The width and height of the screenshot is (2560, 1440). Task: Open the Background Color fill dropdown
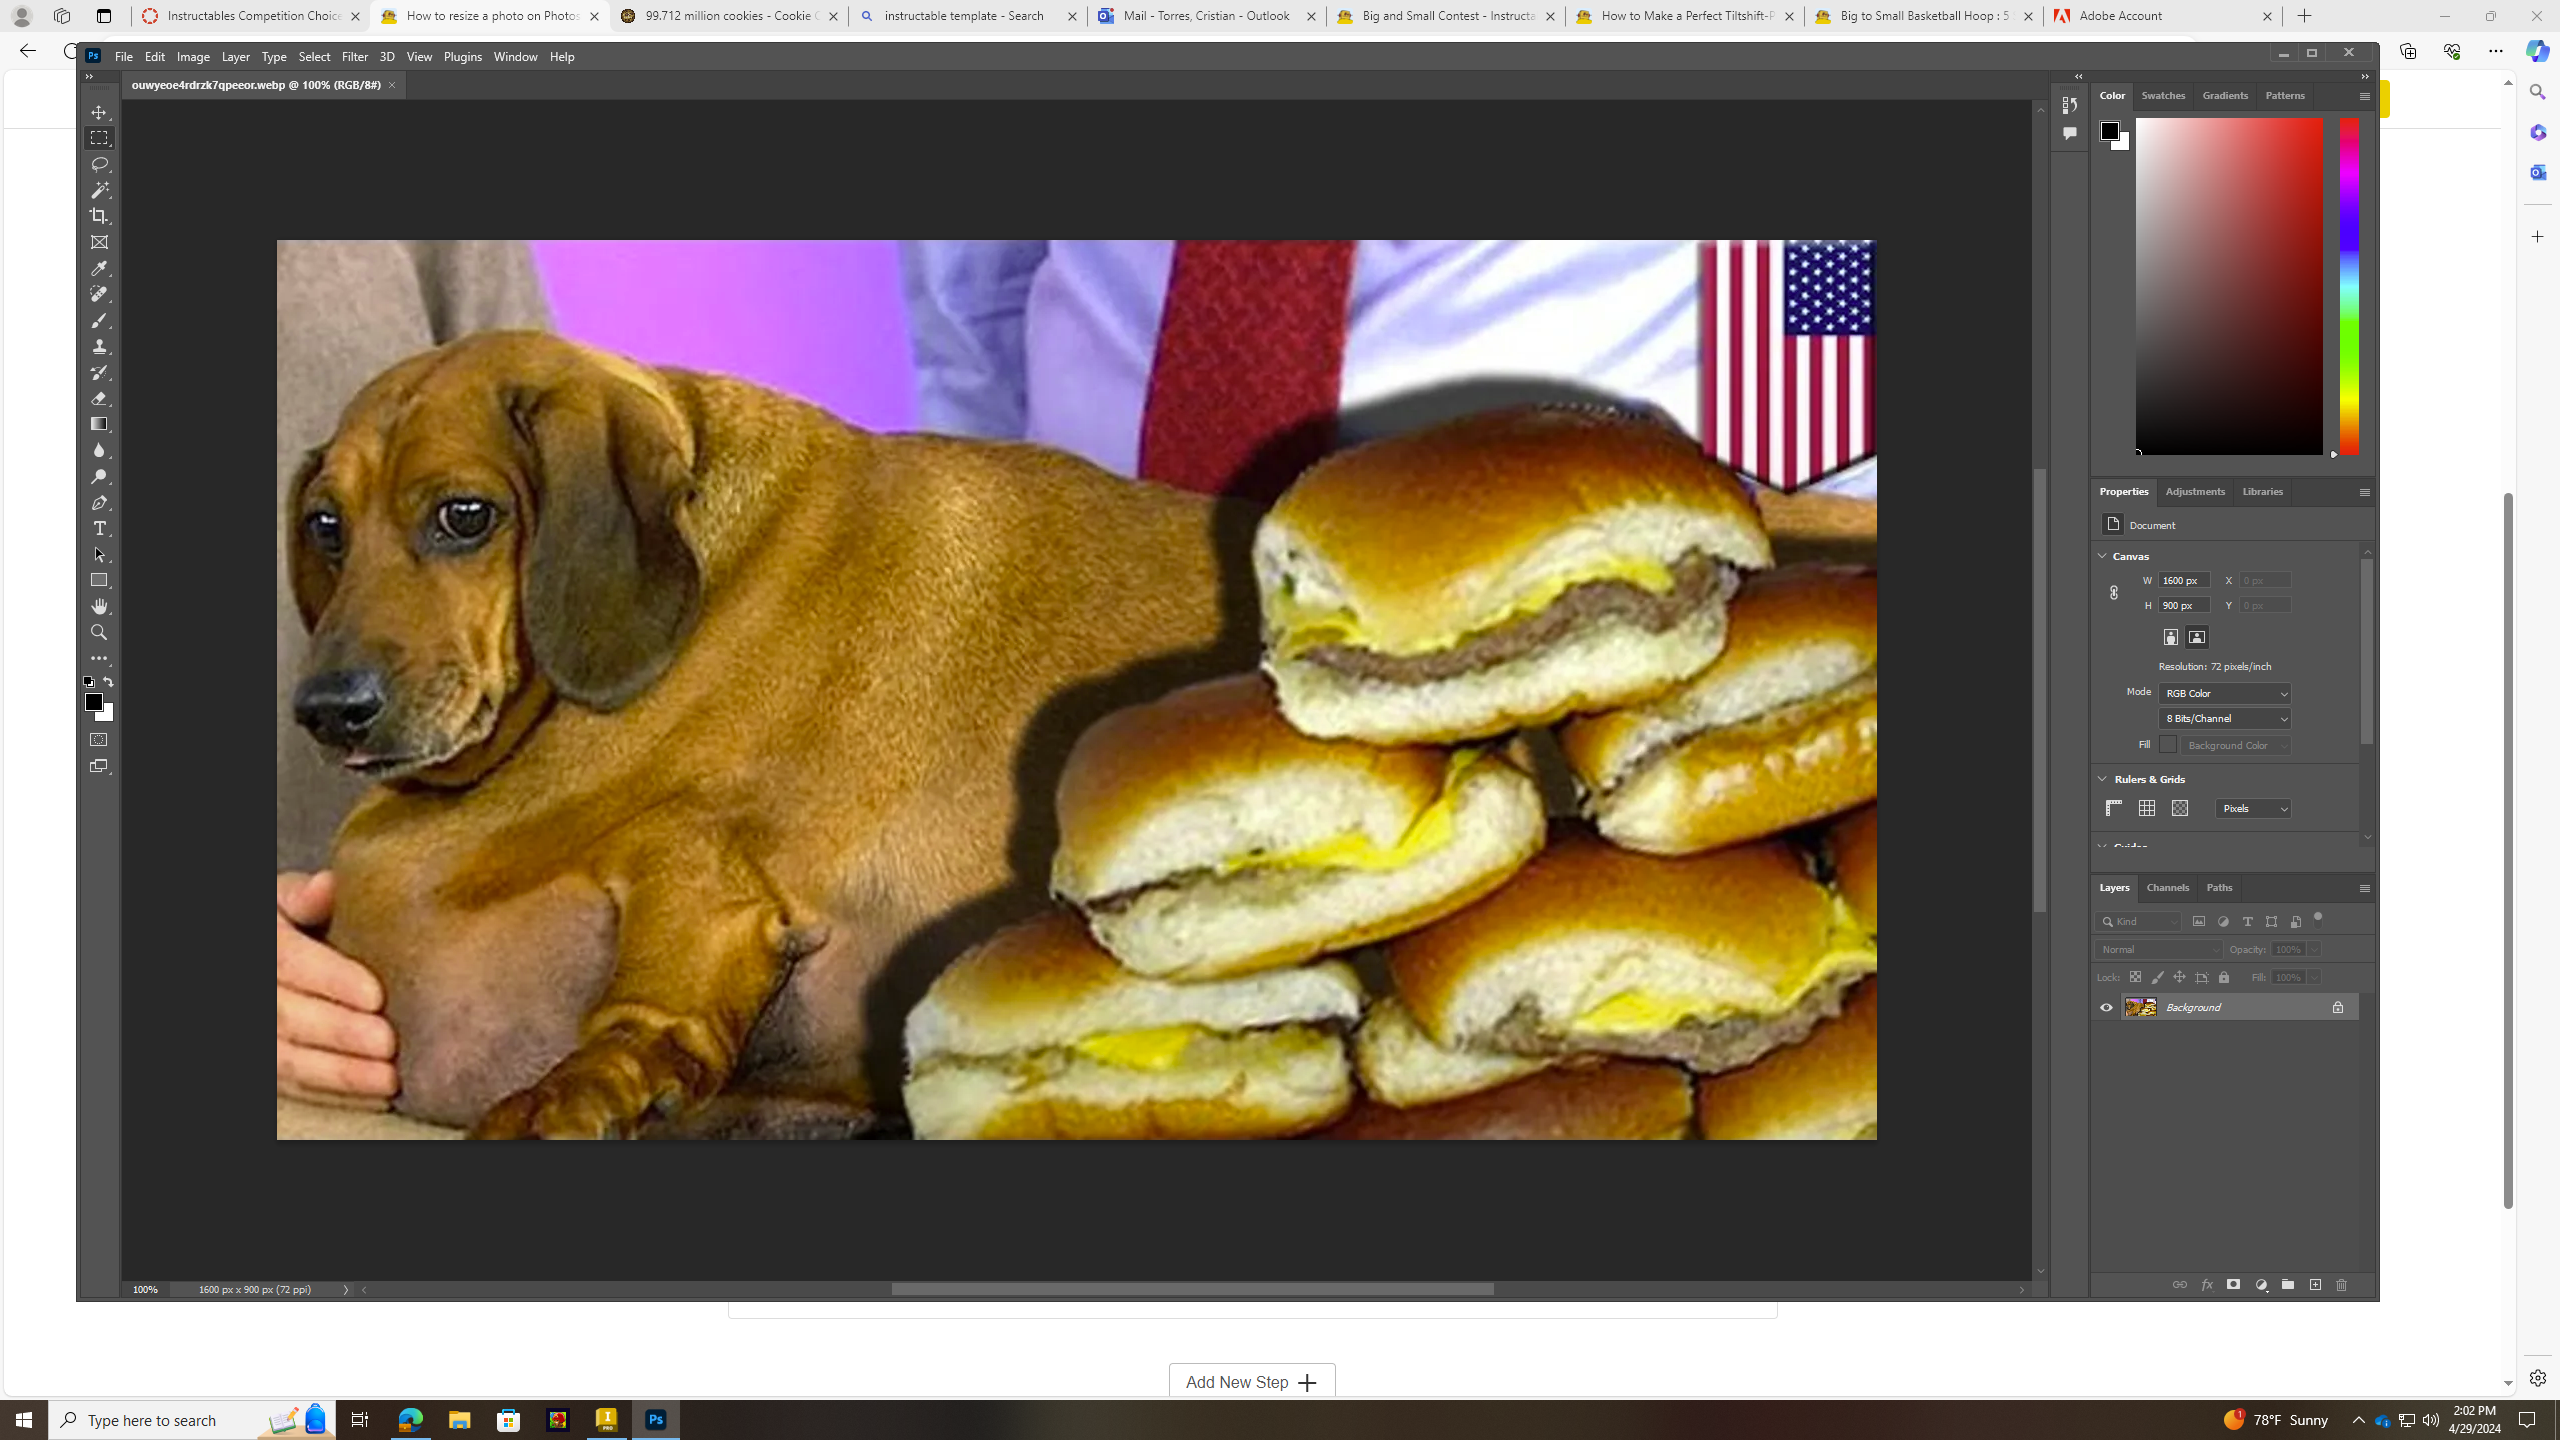click(x=2236, y=745)
